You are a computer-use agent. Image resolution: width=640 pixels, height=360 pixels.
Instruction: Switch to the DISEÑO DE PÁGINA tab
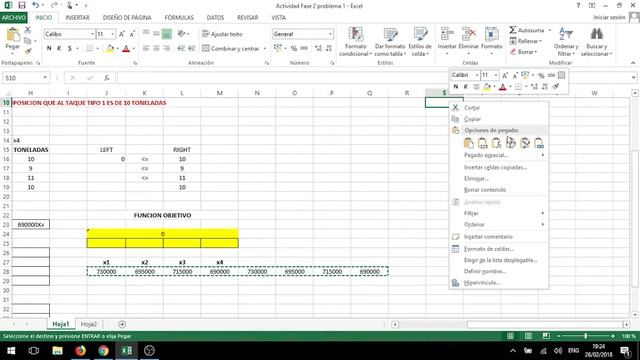pos(127,18)
